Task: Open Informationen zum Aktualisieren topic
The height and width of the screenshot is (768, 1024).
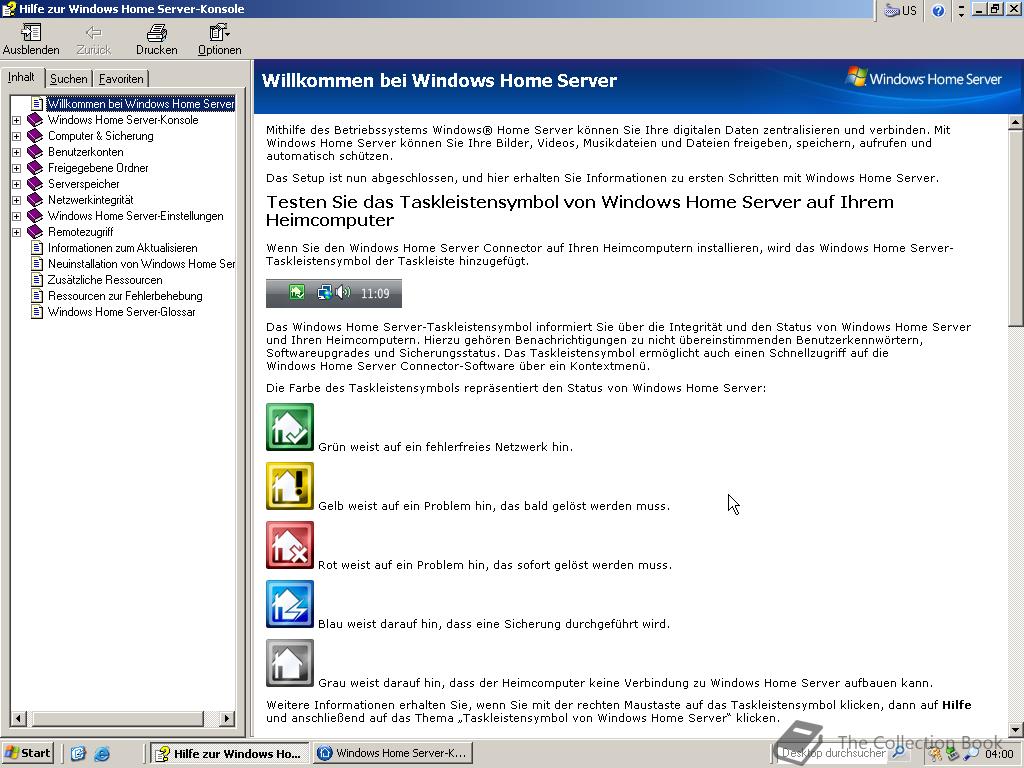Action: [122, 248]
